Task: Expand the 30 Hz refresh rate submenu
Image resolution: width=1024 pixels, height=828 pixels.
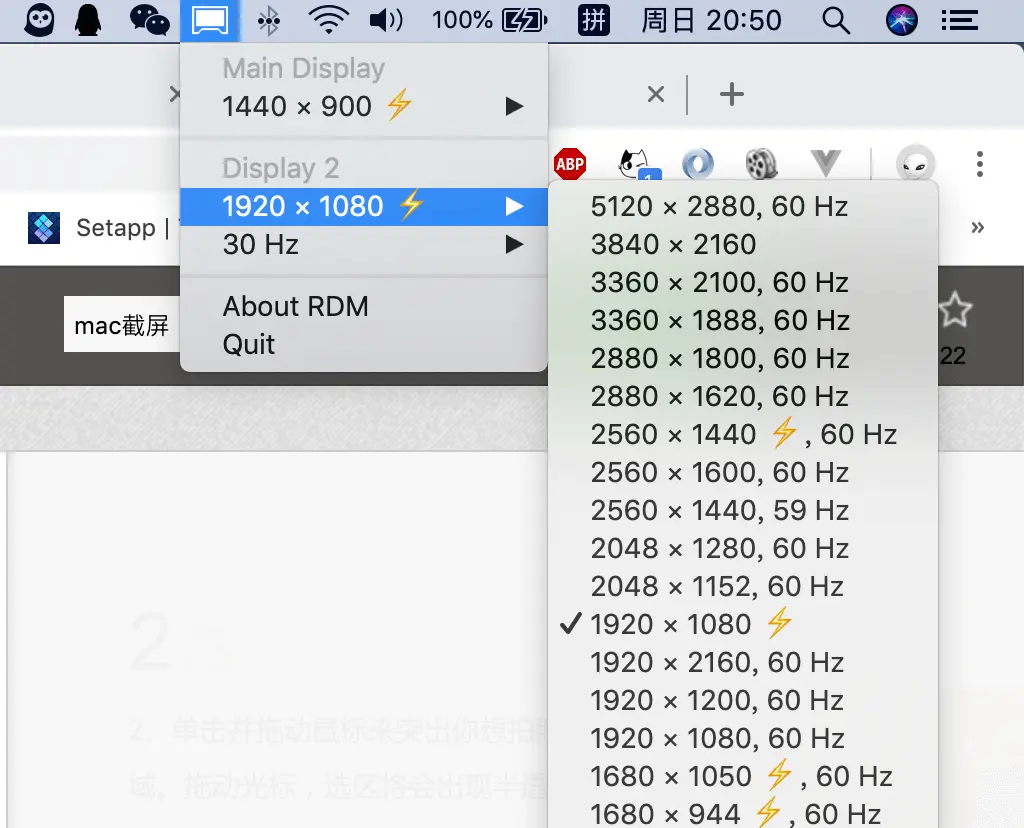Action: coord(364,245)
